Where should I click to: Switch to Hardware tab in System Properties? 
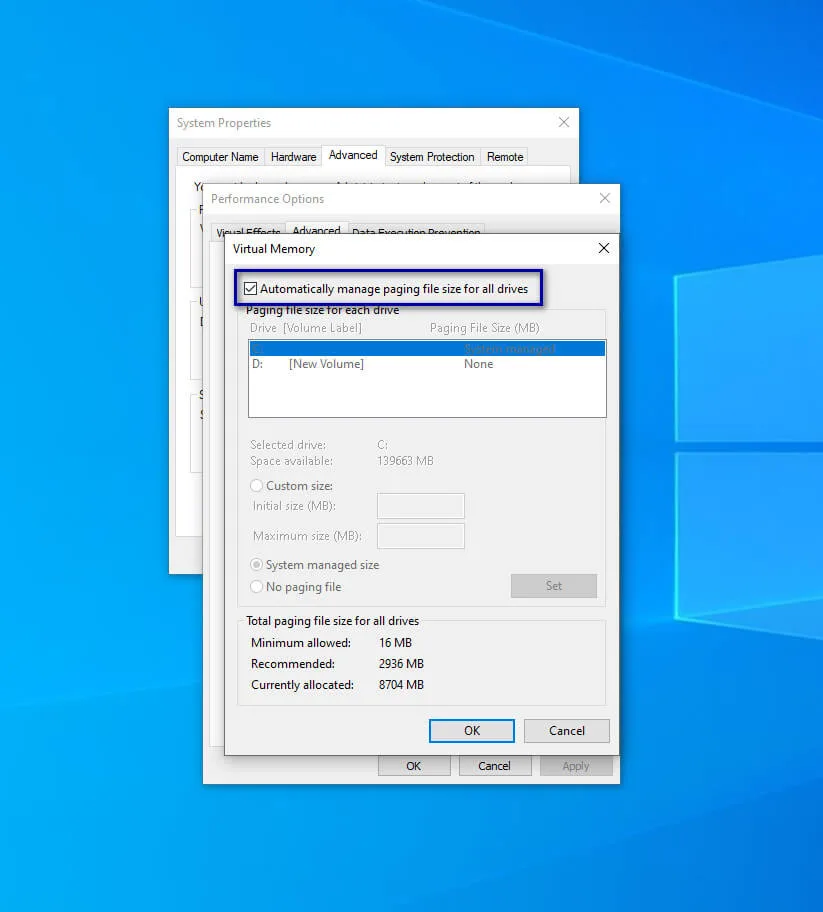293,157
